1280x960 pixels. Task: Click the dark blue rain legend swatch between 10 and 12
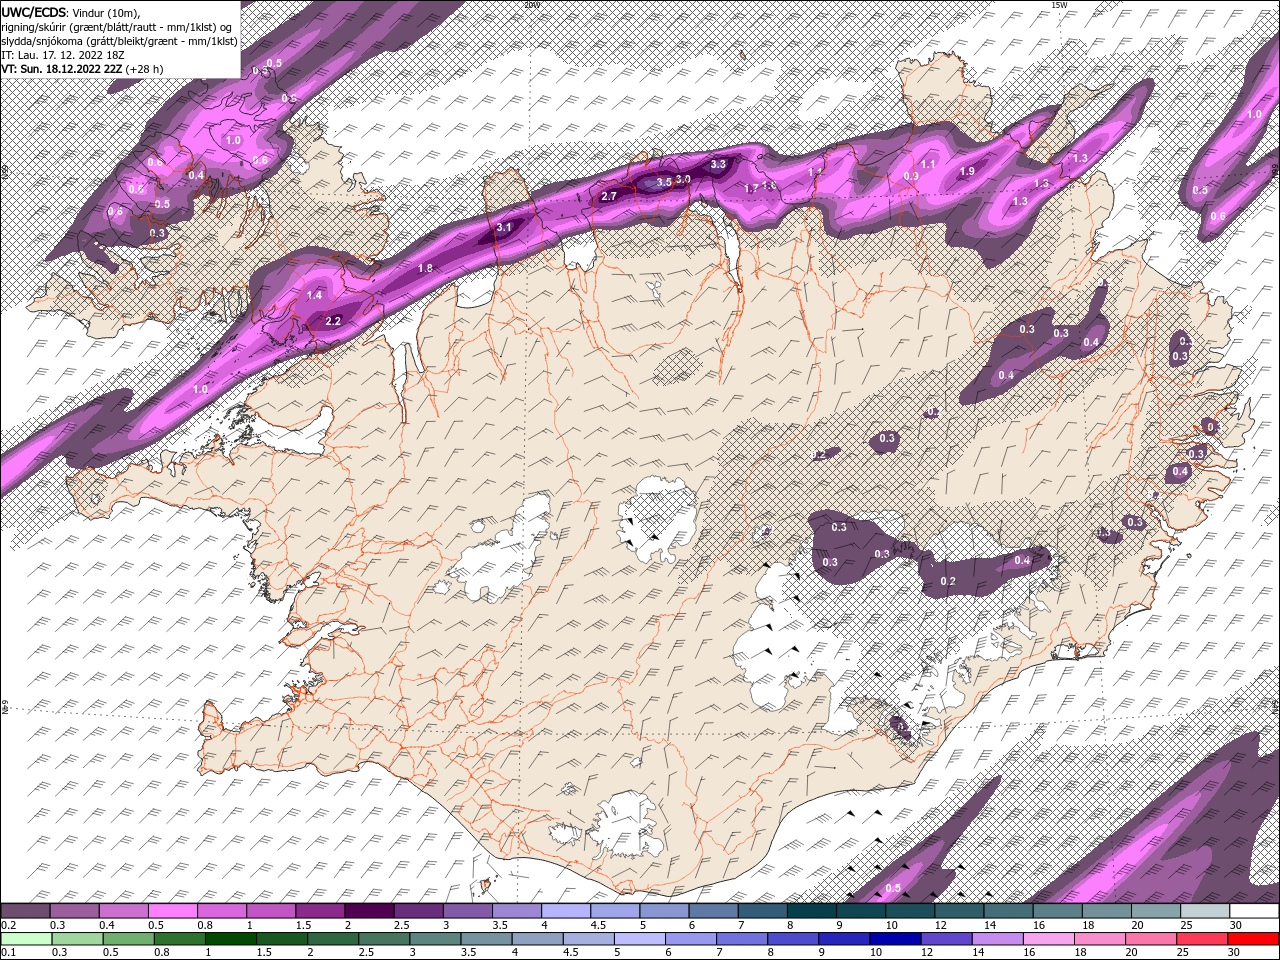[x=893, y=939]
